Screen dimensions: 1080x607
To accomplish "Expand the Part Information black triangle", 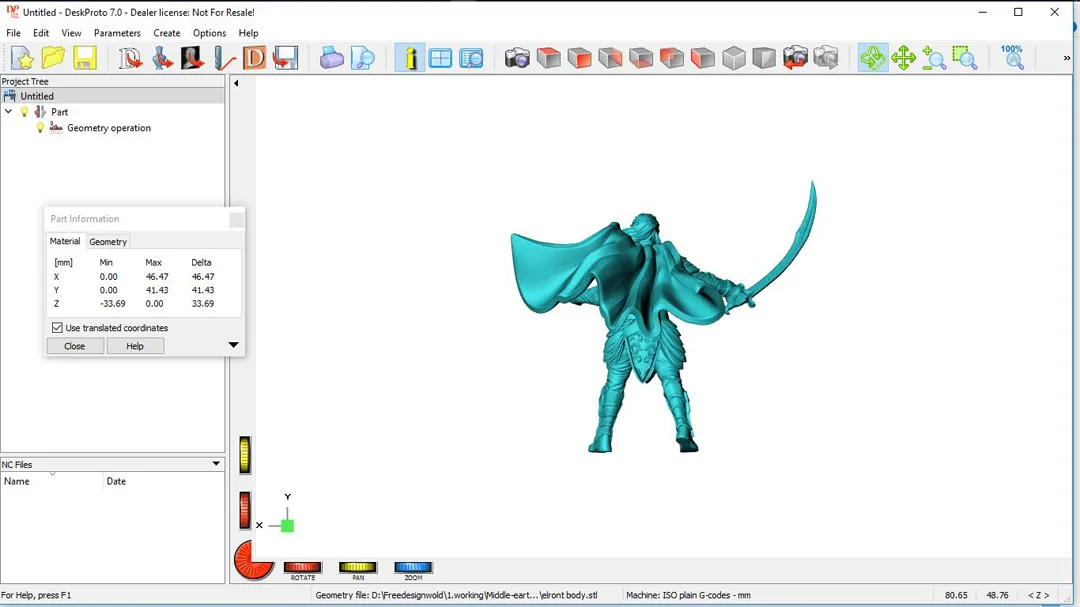I will point(233,345).
